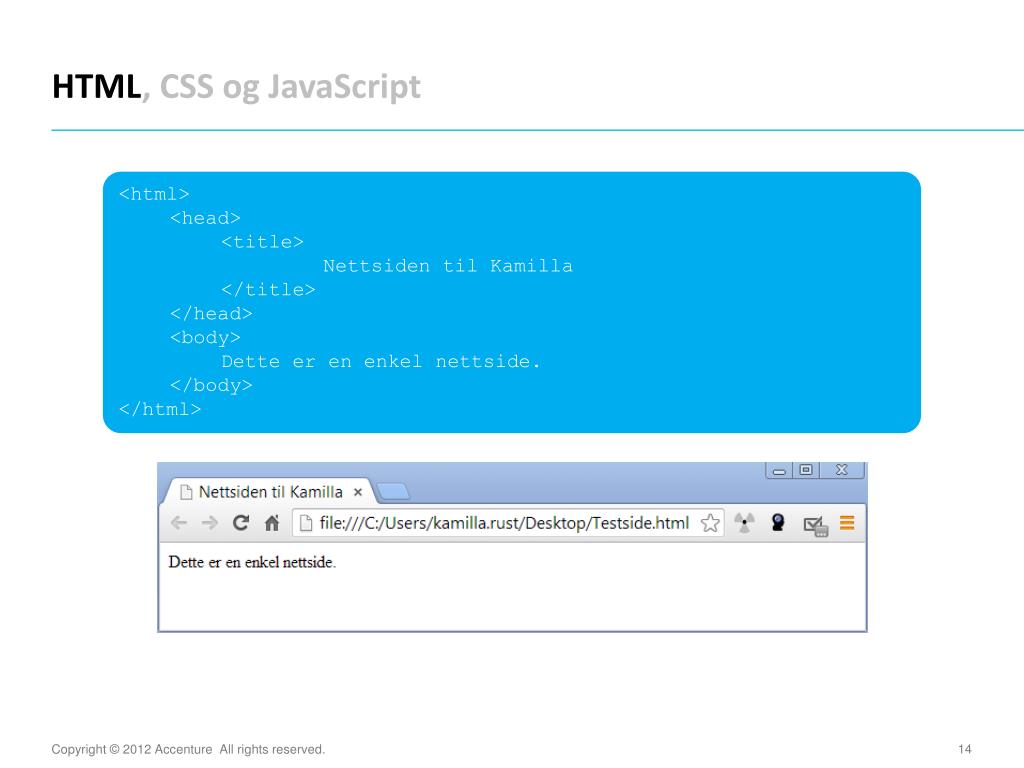Image resolution: width=1024 pixels, height=768 pixels.
Task: Click the closing </head> tag in code
Action: (x=211, y=313)
